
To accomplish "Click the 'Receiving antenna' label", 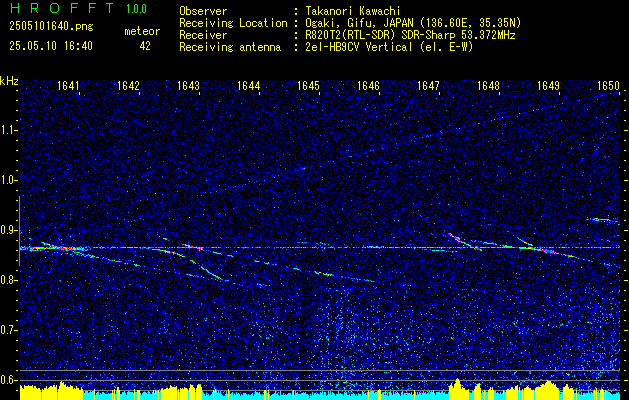I will click(x=230, y=47).
